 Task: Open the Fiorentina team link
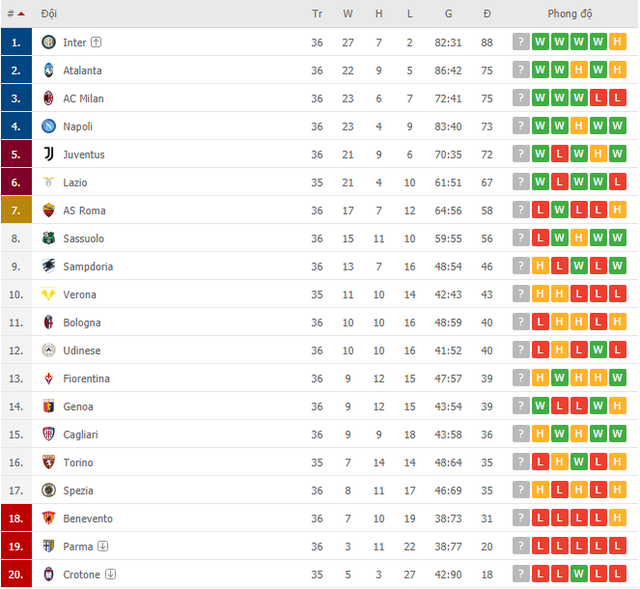pyautogui.click(x=86, y=379)
